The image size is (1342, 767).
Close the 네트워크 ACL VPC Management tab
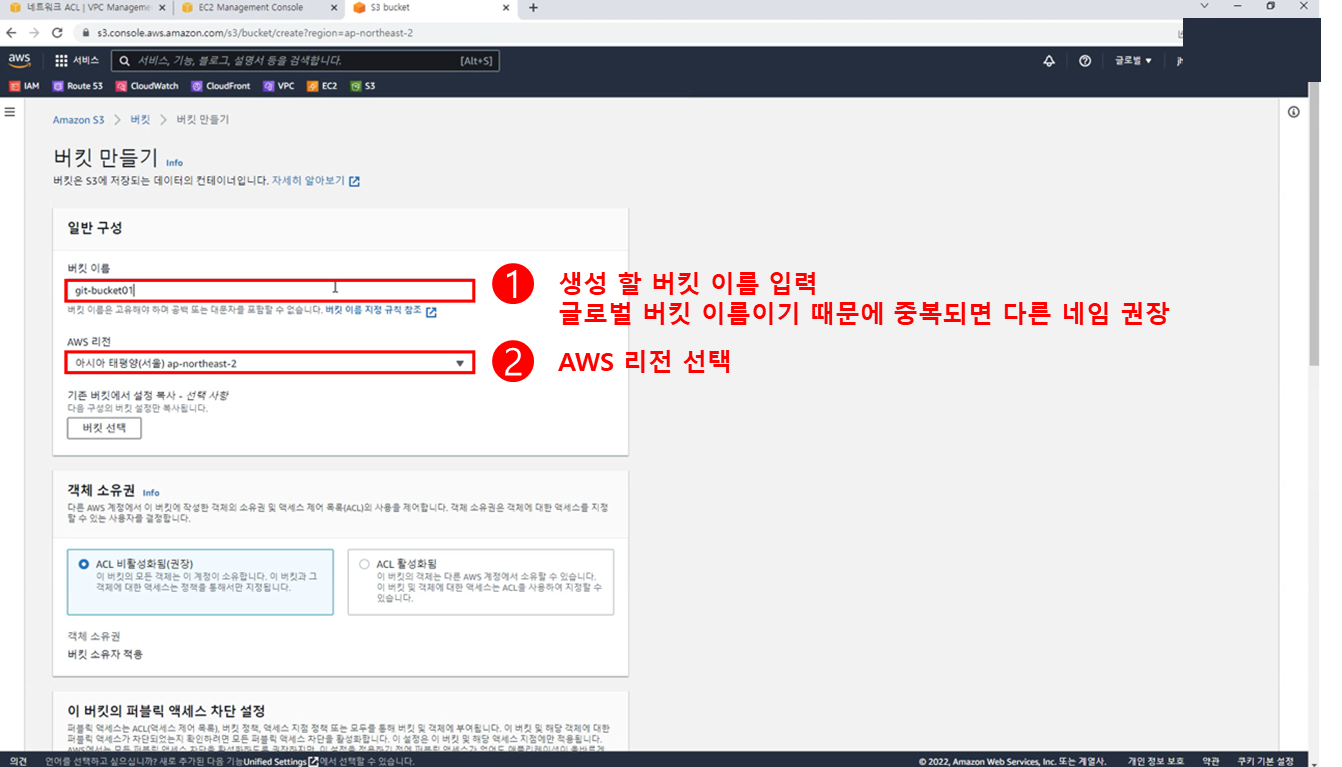point(161,8)
